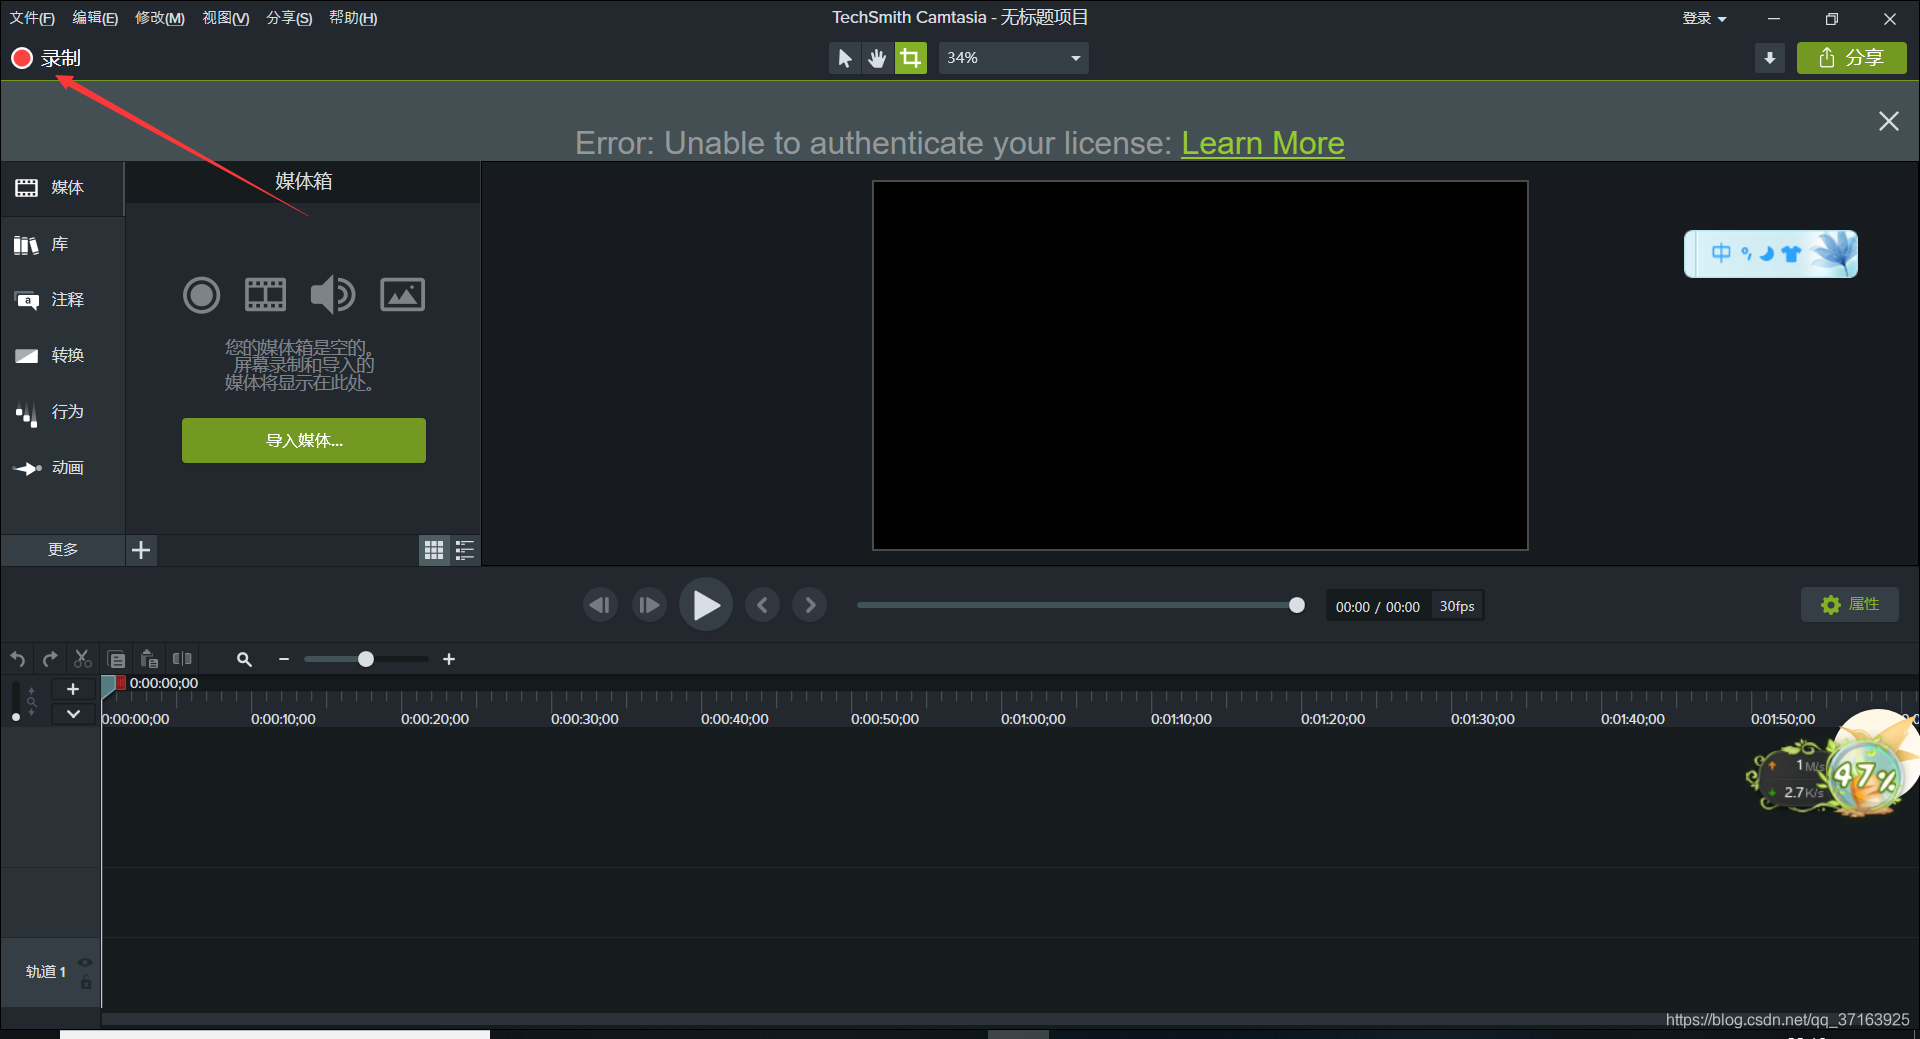Select the hand pan tool

[x=877, y=58]
